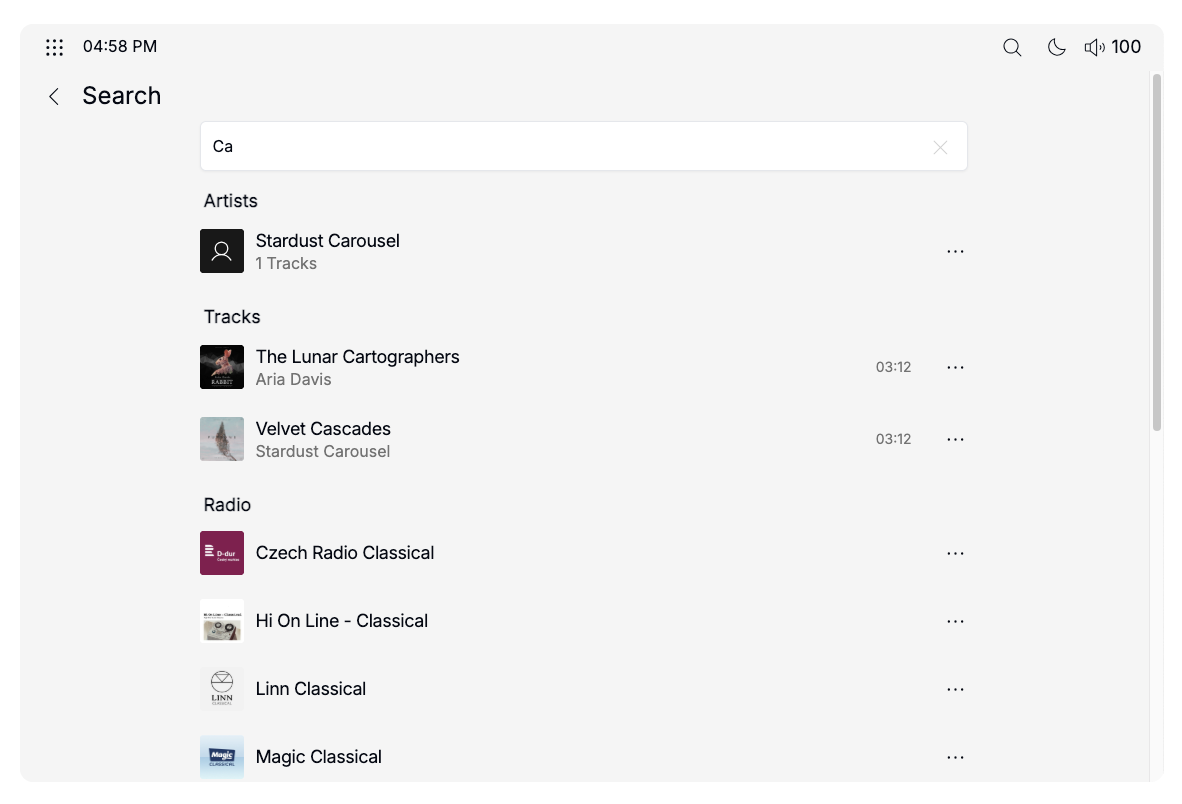Open the Czech Radio Classical station
Viewport: 1182px width, 804px height.
(x=344, y=553)
